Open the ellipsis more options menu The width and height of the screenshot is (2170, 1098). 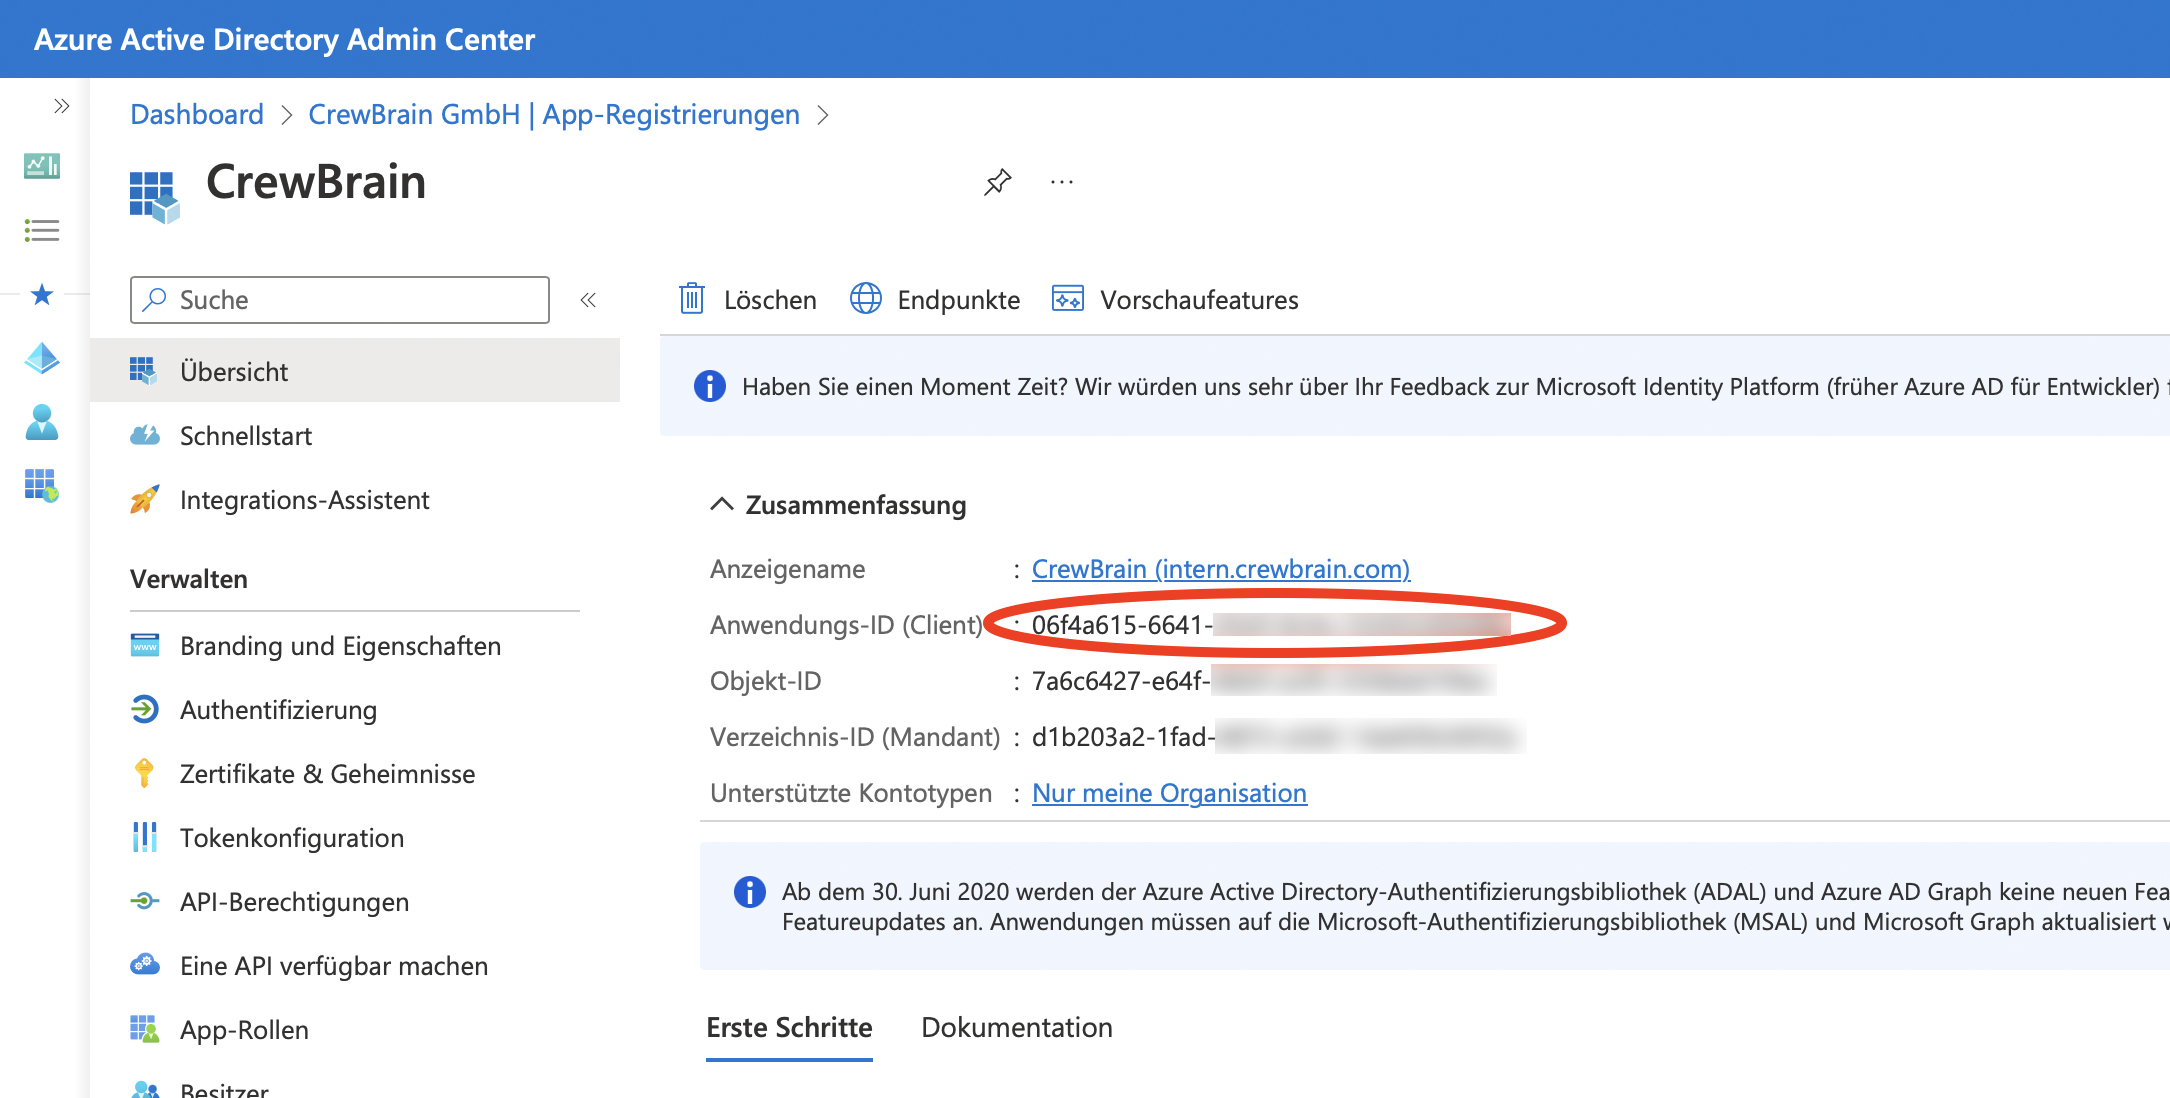click(x=1062, y=182)
